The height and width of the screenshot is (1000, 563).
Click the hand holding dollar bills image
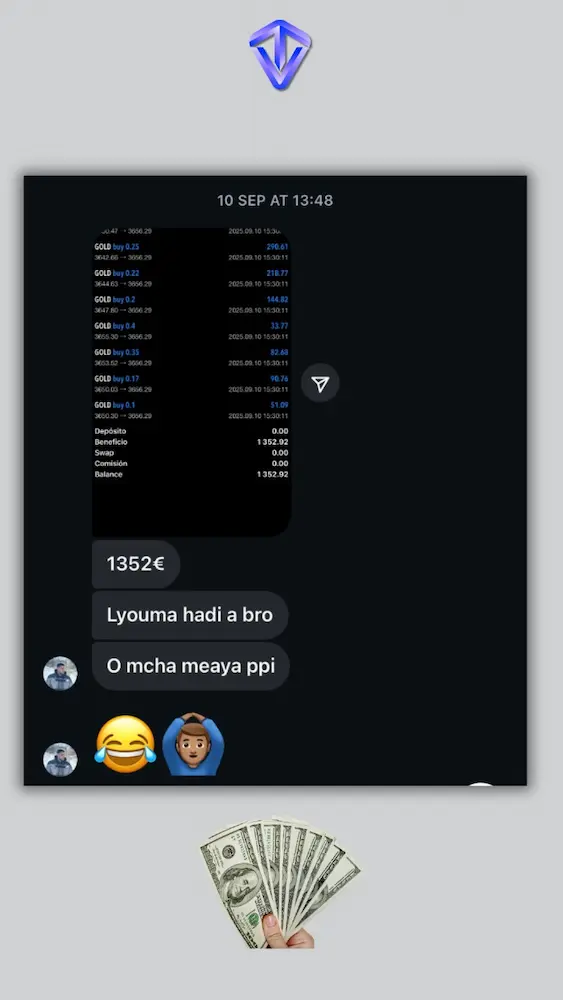coord(280,882)
